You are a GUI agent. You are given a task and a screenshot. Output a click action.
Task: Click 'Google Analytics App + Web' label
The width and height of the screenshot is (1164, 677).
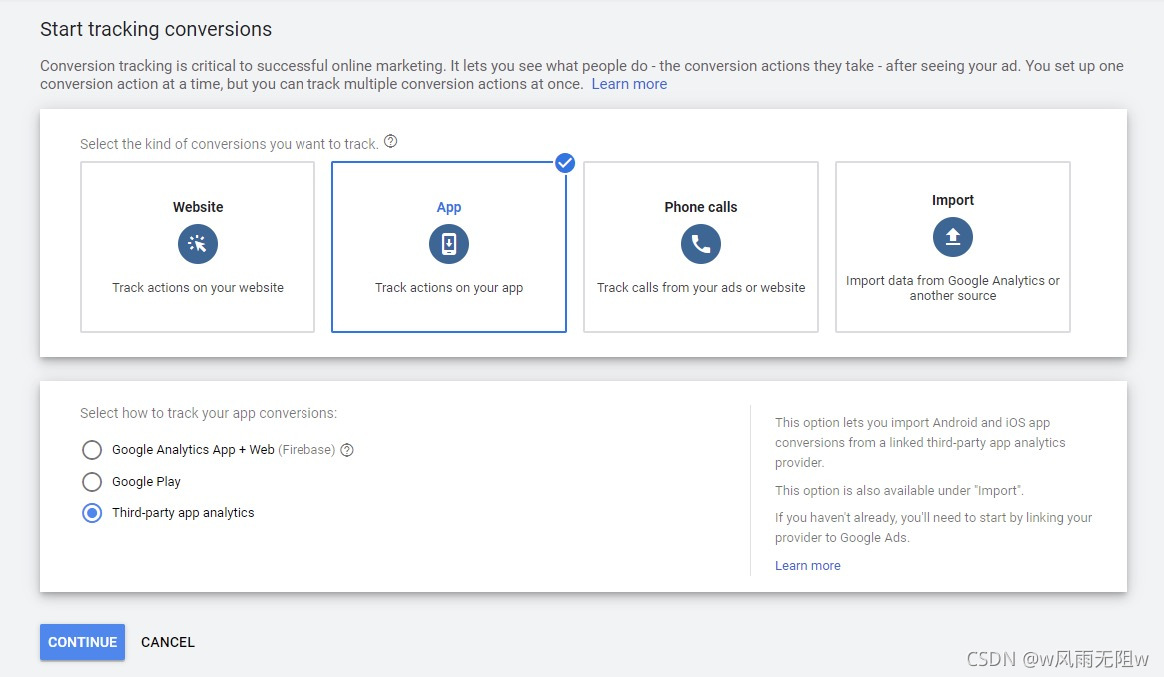tap(193, 450)
